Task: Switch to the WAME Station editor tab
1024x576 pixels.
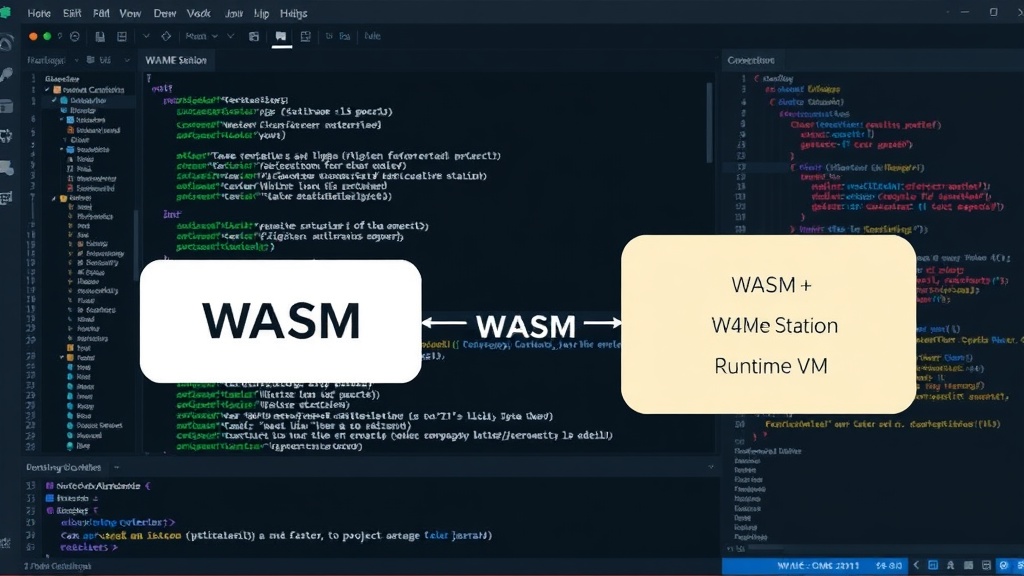Action: 176,60
